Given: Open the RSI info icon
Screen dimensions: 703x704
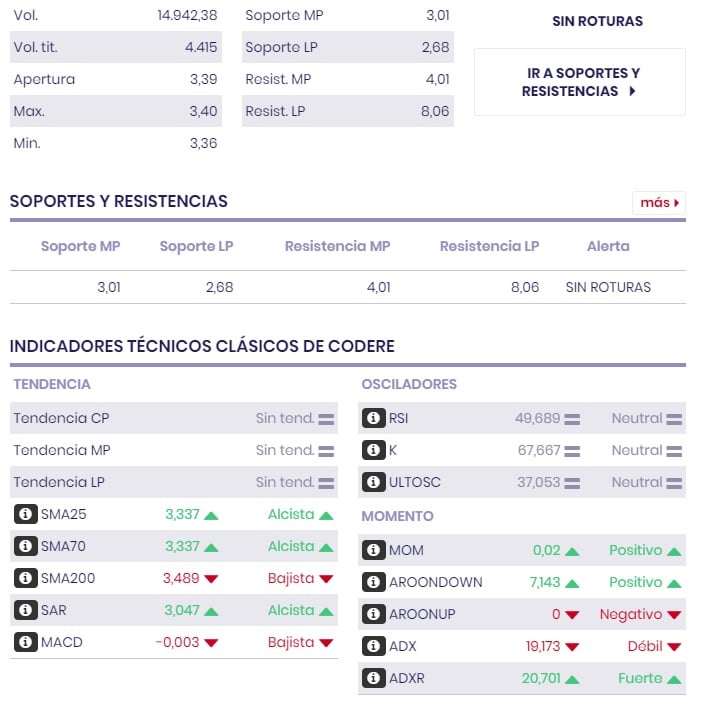Looking at the screenshot, I should tap(374, 418).
